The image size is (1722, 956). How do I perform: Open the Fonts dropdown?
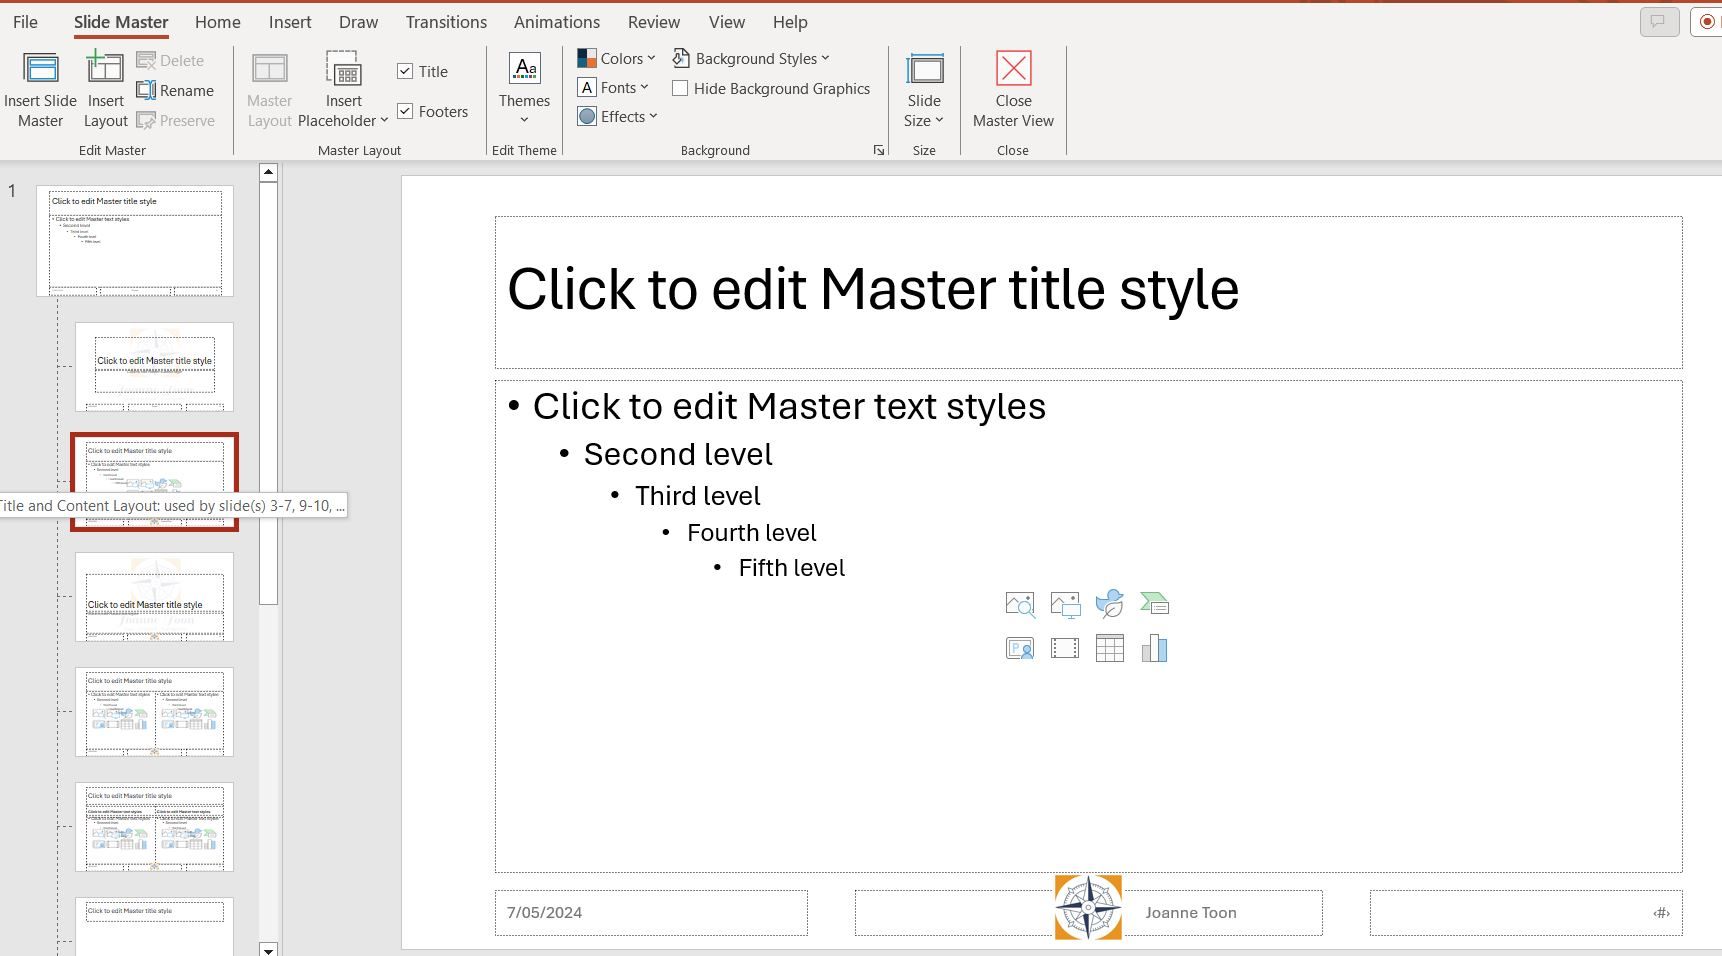coord(614,87)
